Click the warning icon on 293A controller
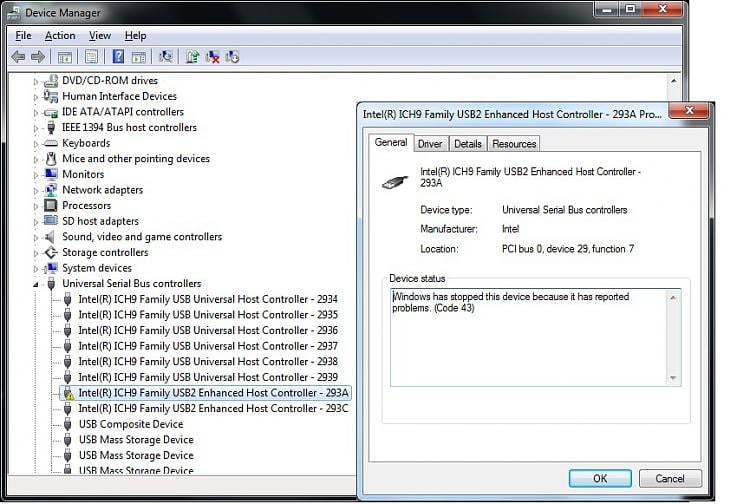 pyautogui.click(x=70, y=396)
